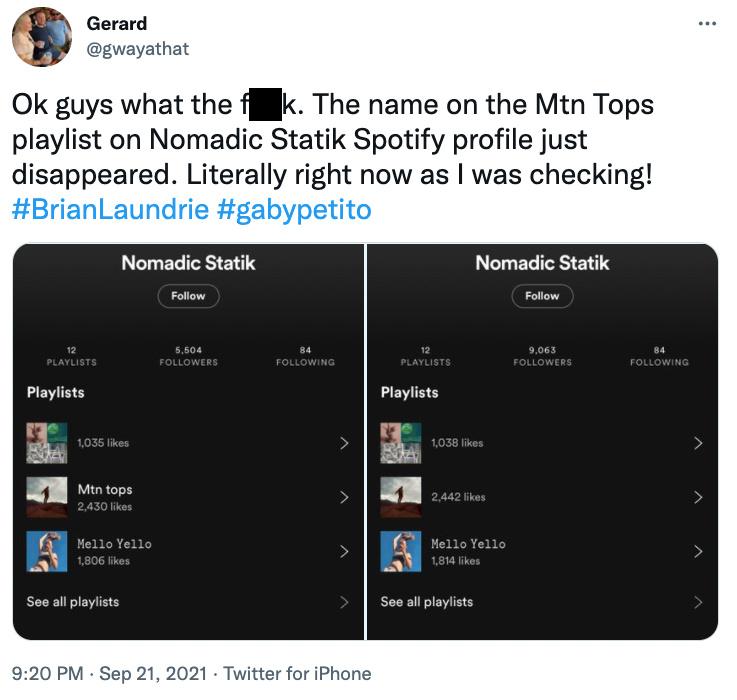Screen dimensions: 737x700
Task: Click Follow in the right Nomadic Statik profile
Action: pyautogui.click(x=542, y=296)
